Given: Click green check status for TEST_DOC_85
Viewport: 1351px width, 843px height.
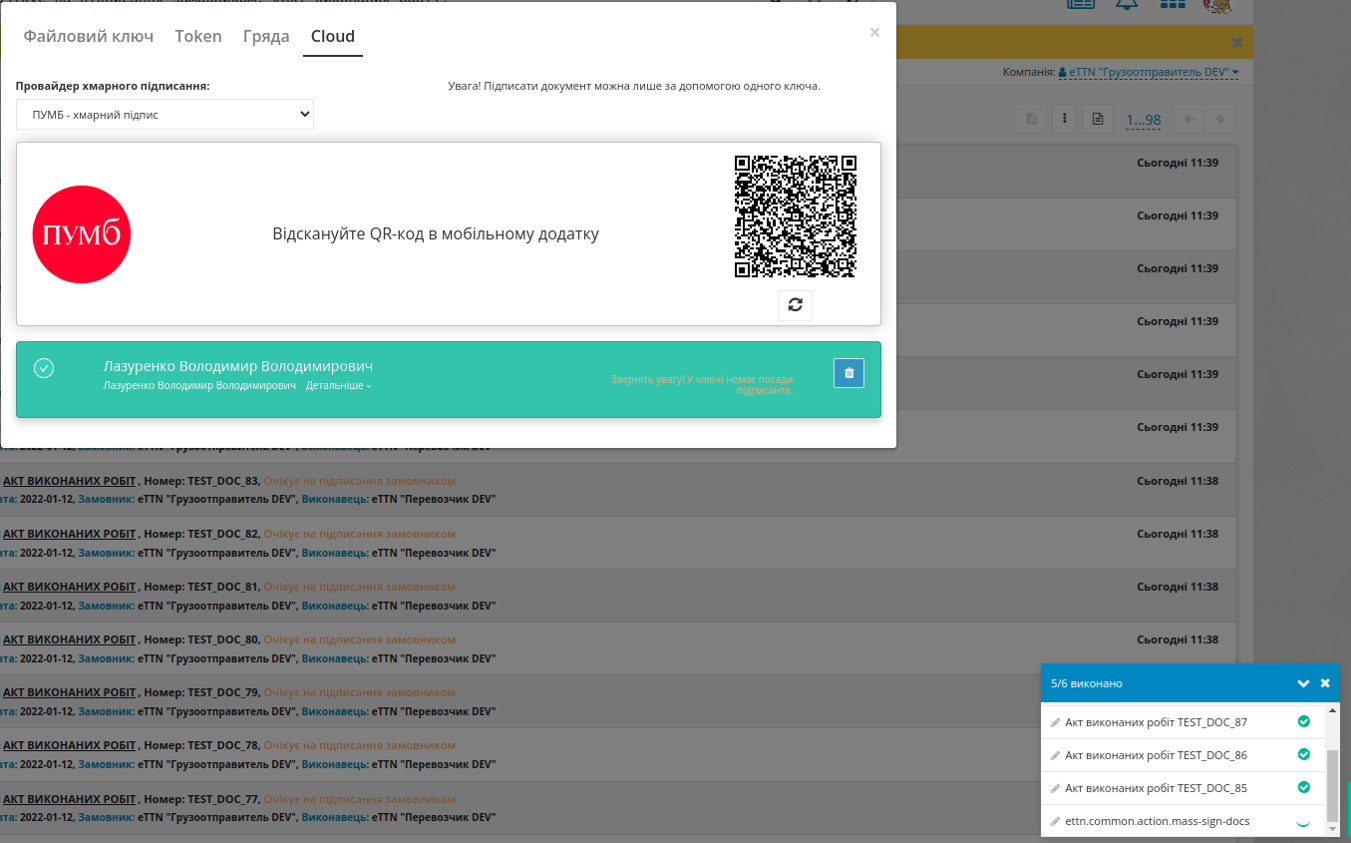Looking at the screenshot, I should tap(1304, 787).
